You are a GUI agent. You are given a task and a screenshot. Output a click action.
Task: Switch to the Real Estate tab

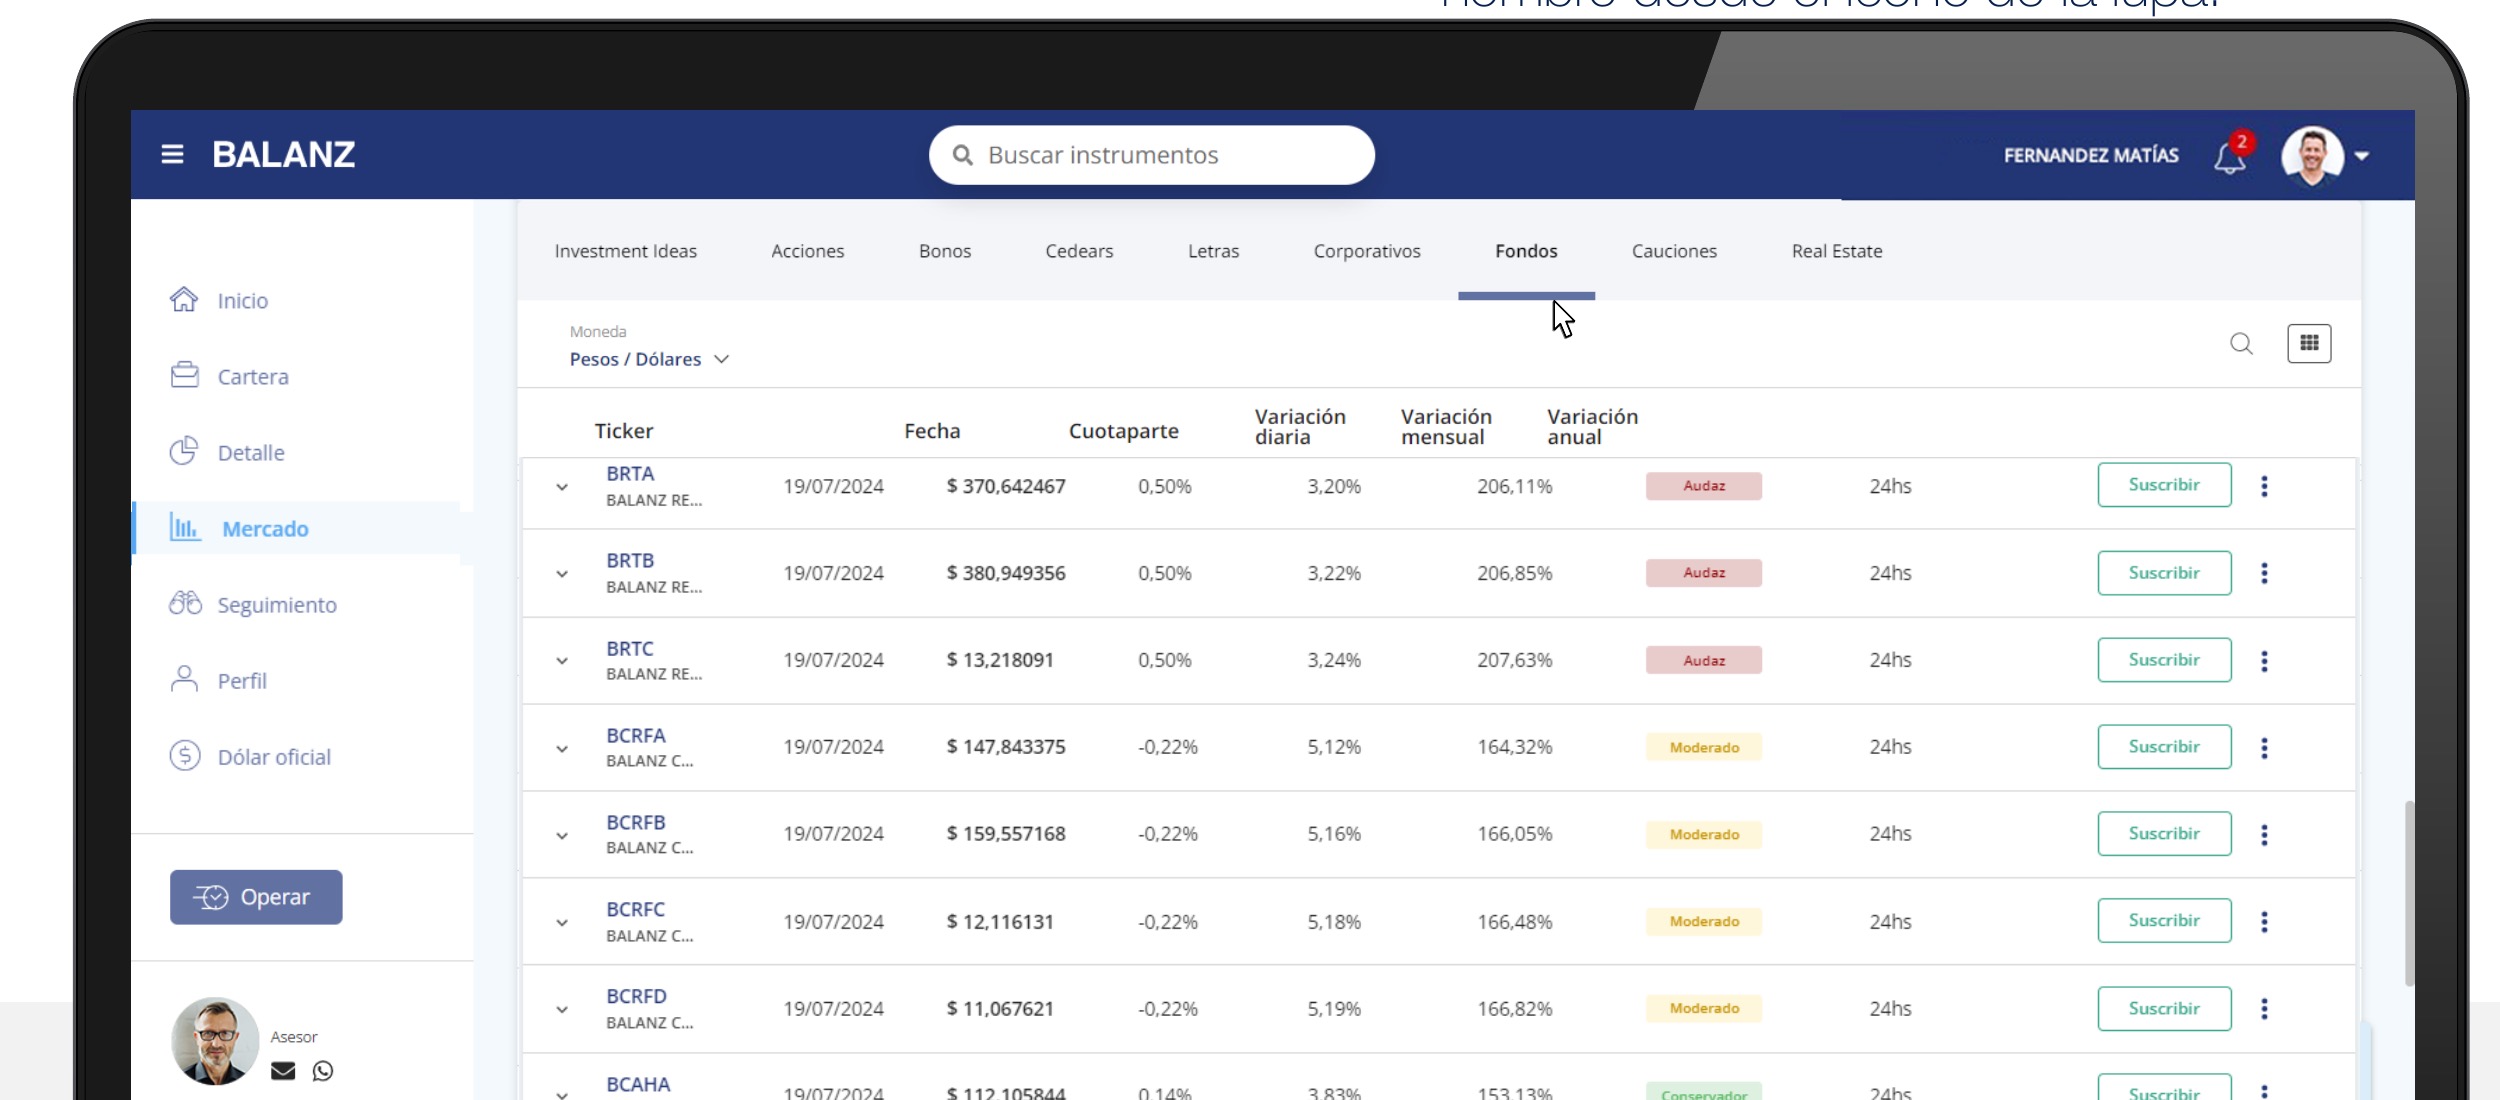coord(1837,251)
